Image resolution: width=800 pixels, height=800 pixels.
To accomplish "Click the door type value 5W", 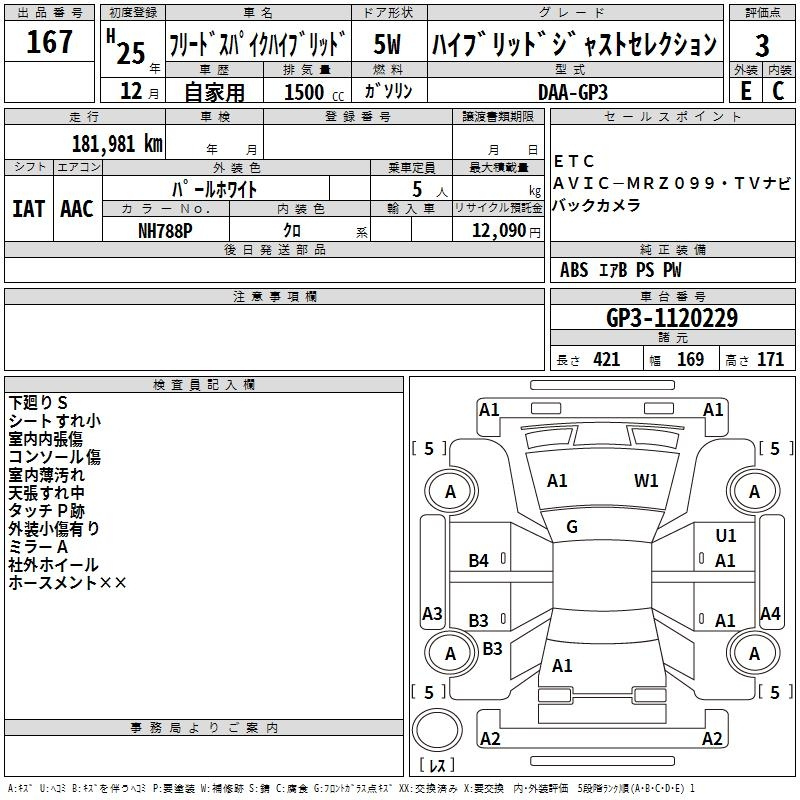I will (x=387, y=44).
